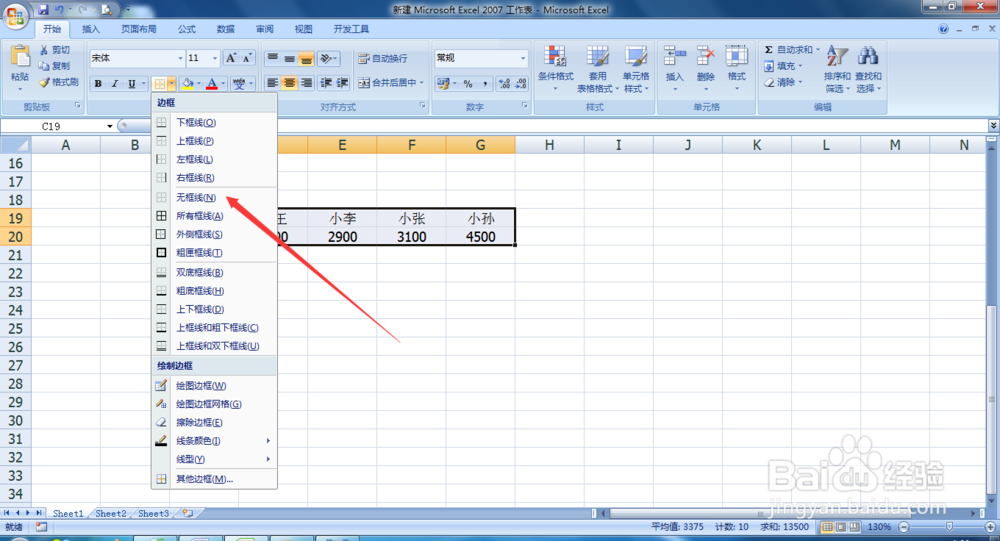The height and width of the screenshot is (541, 1000).
Task: Click the Delete cells icon
Action: pyautogui.click(x=705, y=56)
